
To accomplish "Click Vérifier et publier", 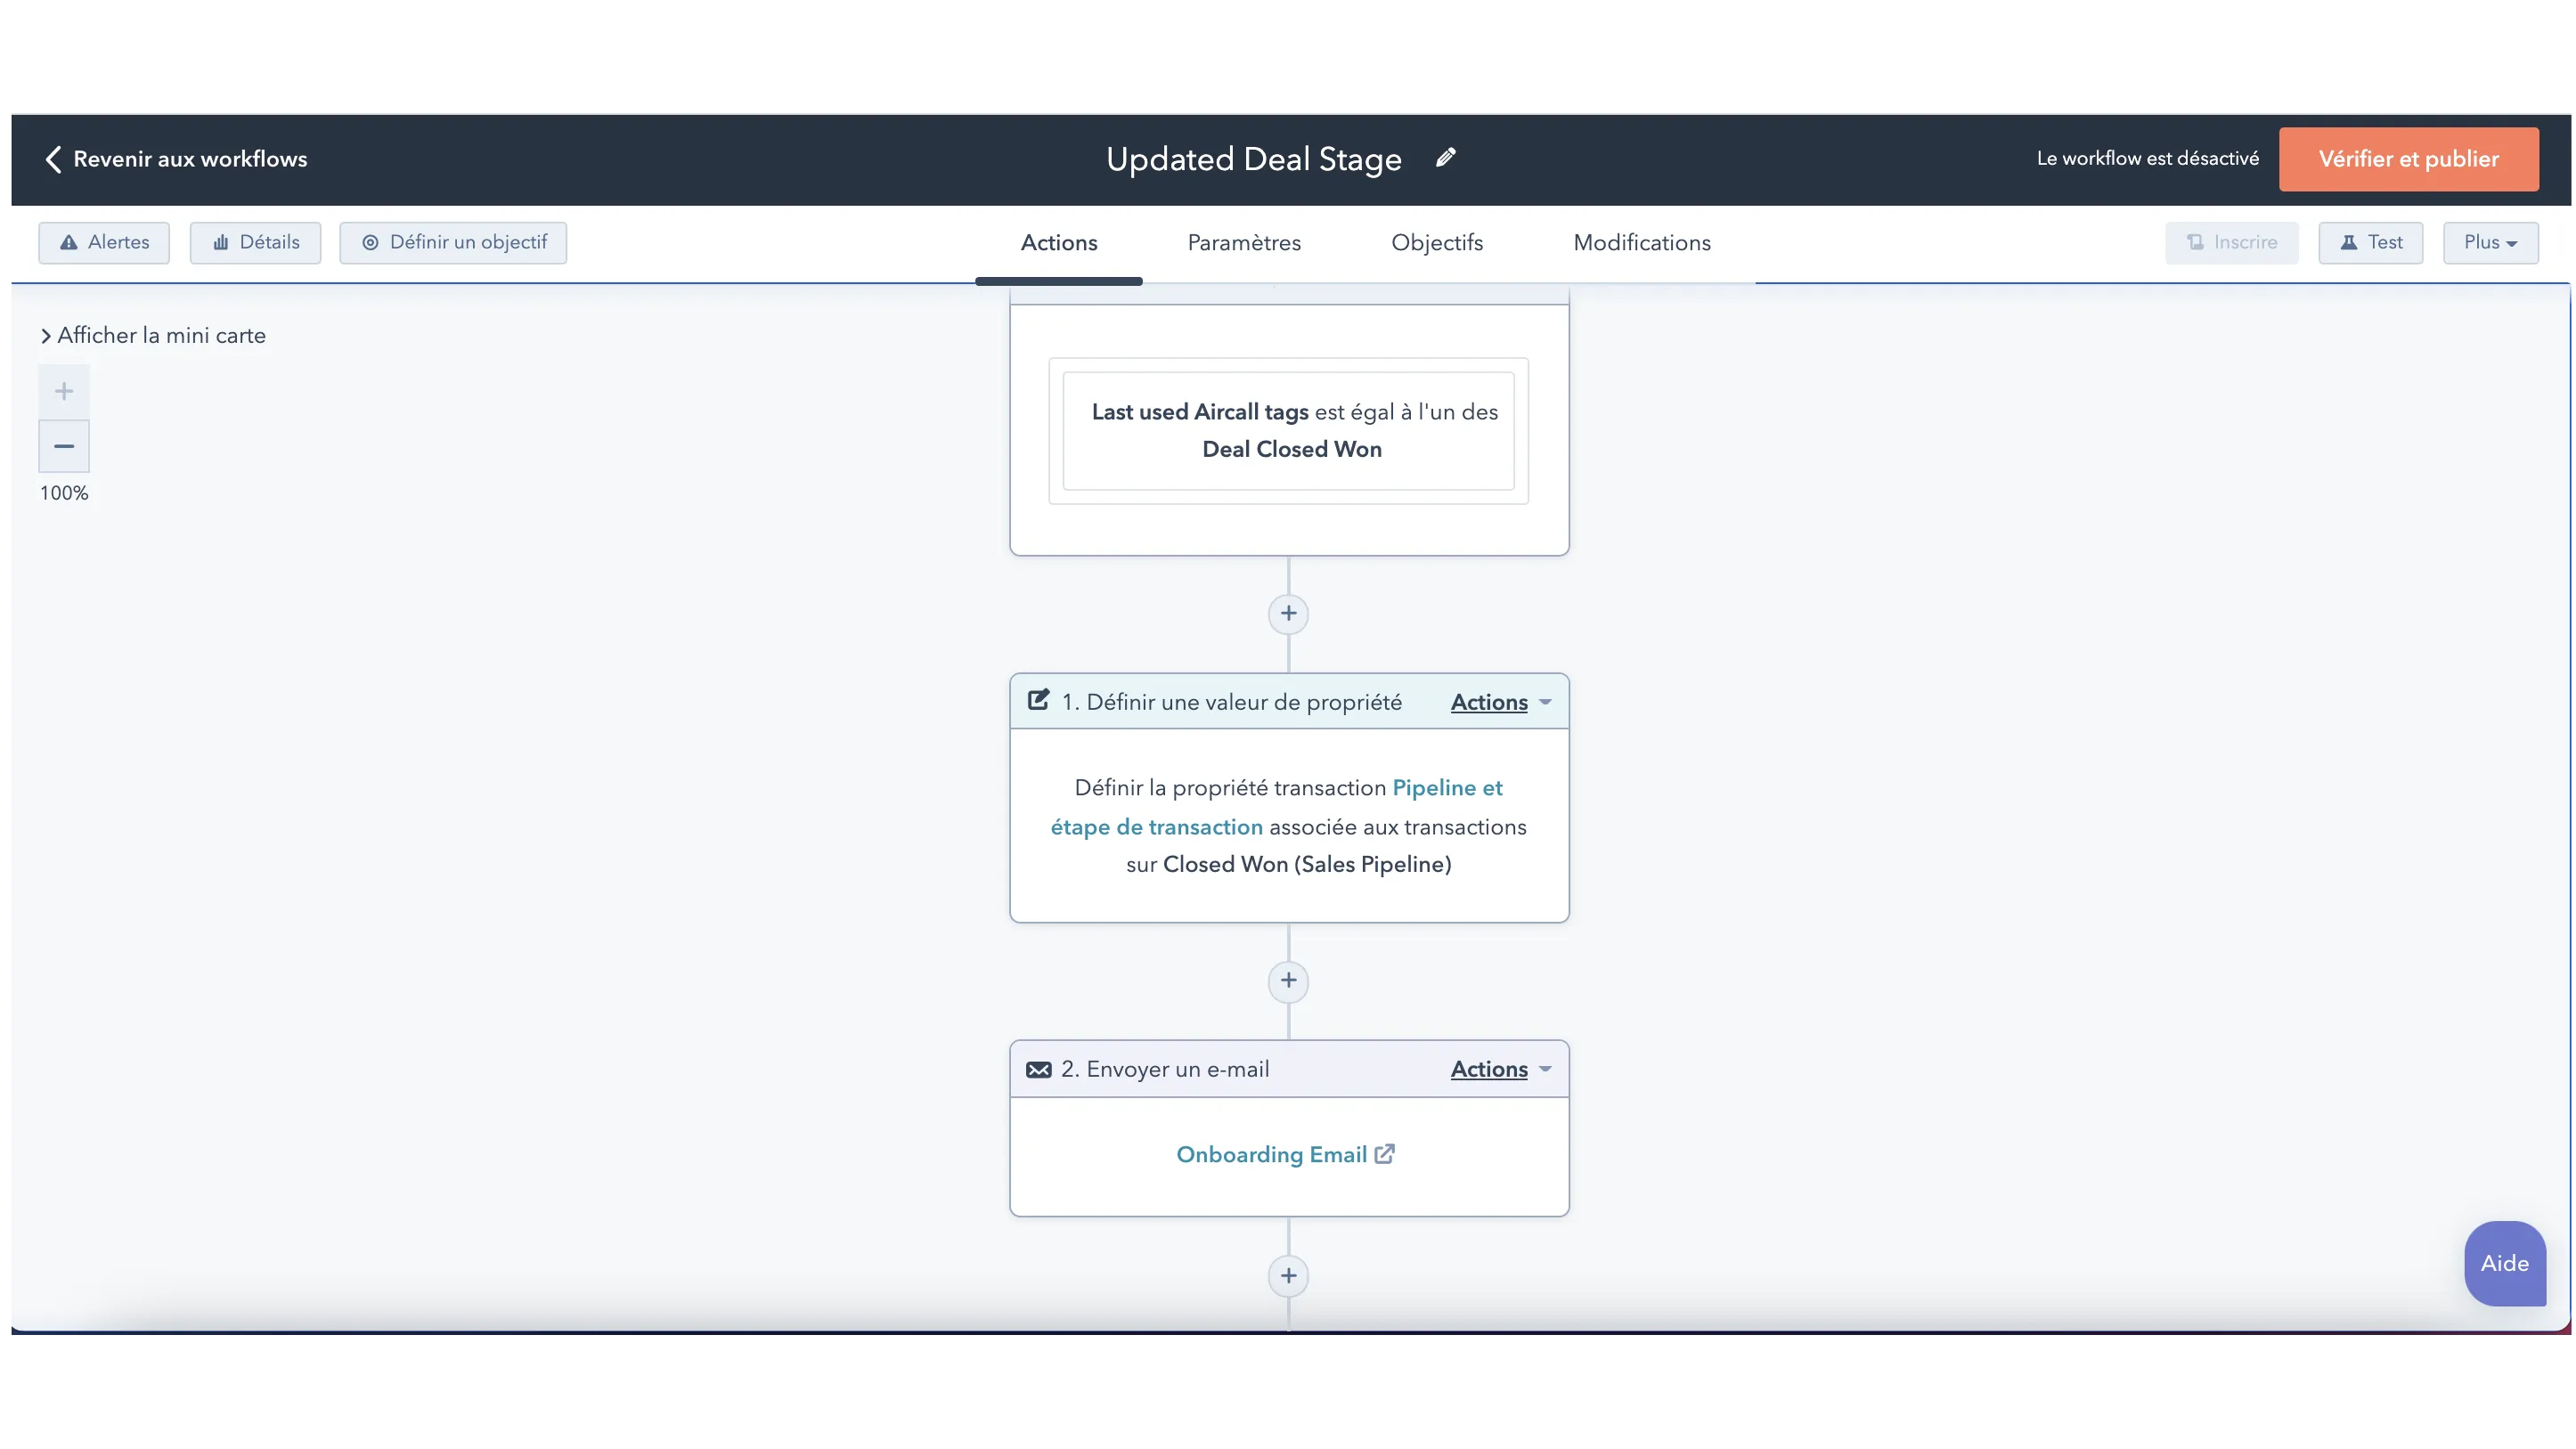I will click(x=2408, y=159).
